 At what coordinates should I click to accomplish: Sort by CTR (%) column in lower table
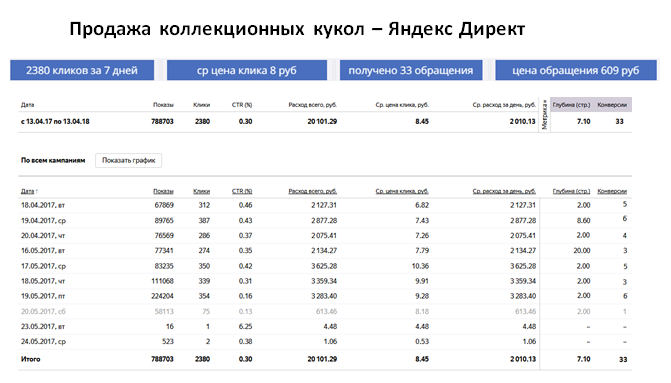242,191
